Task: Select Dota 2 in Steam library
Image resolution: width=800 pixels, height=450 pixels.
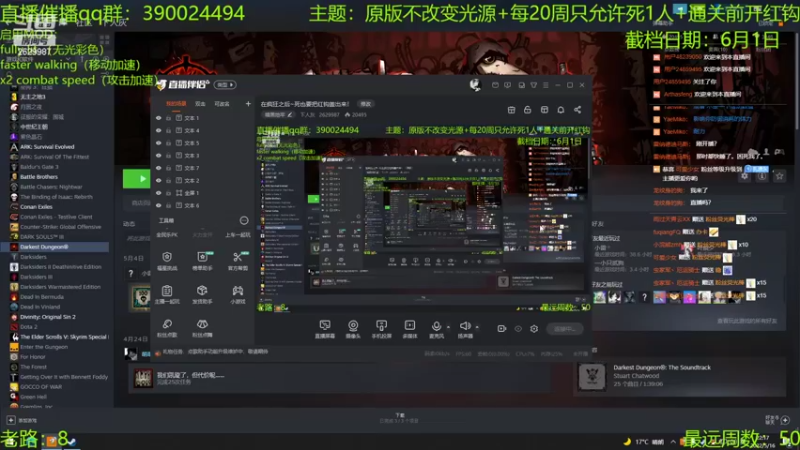Action: 29,327
